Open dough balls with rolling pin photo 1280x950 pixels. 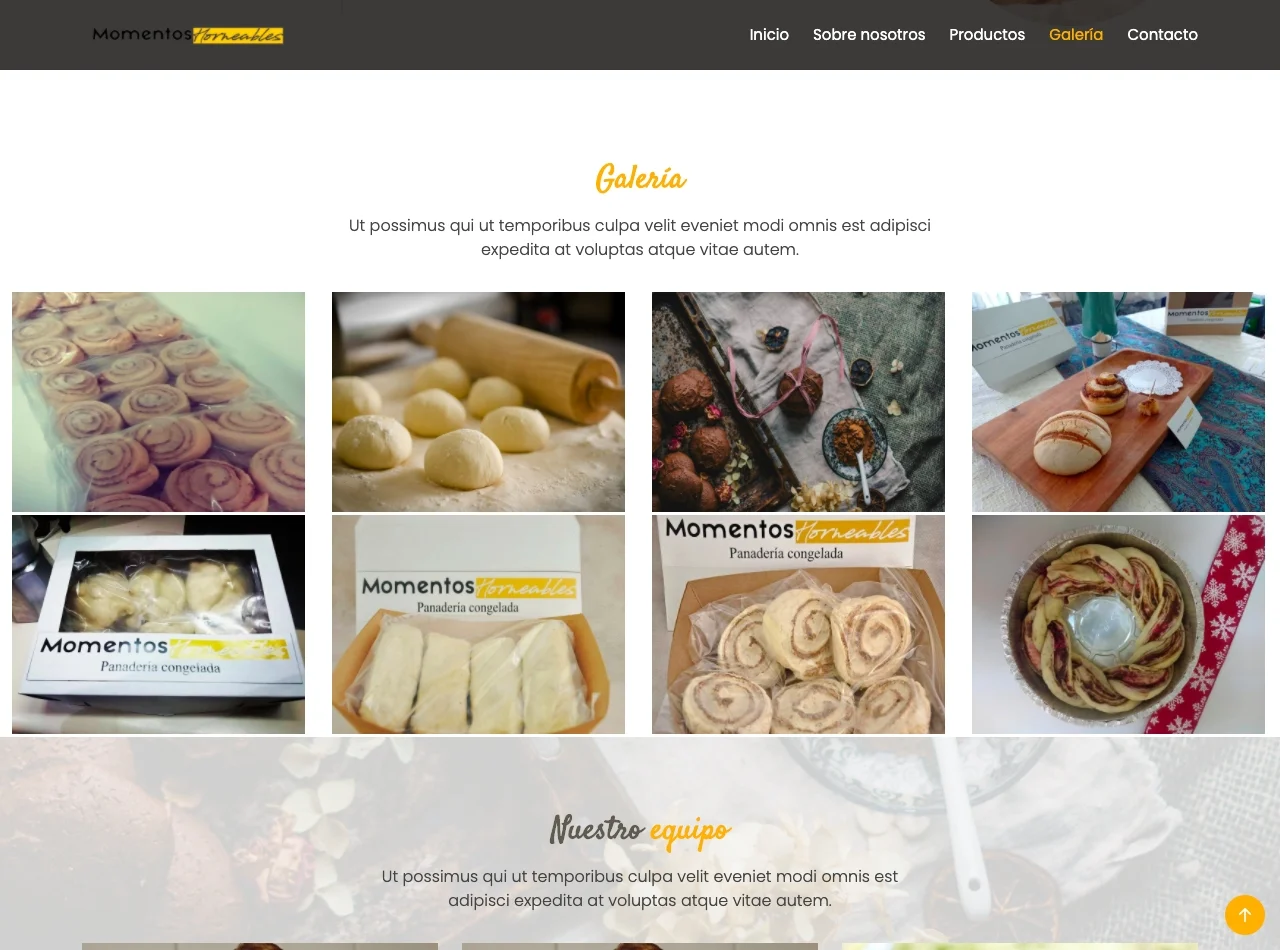coord(478,402)
